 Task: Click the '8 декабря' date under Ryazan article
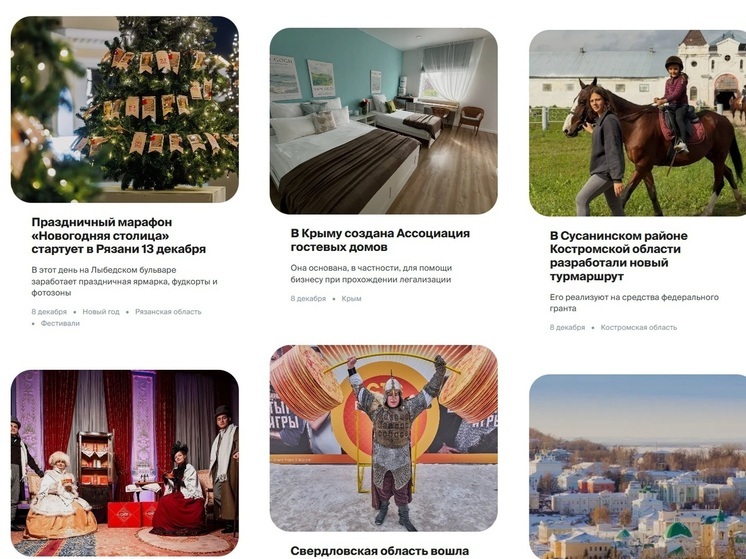(x=49, y=312)
